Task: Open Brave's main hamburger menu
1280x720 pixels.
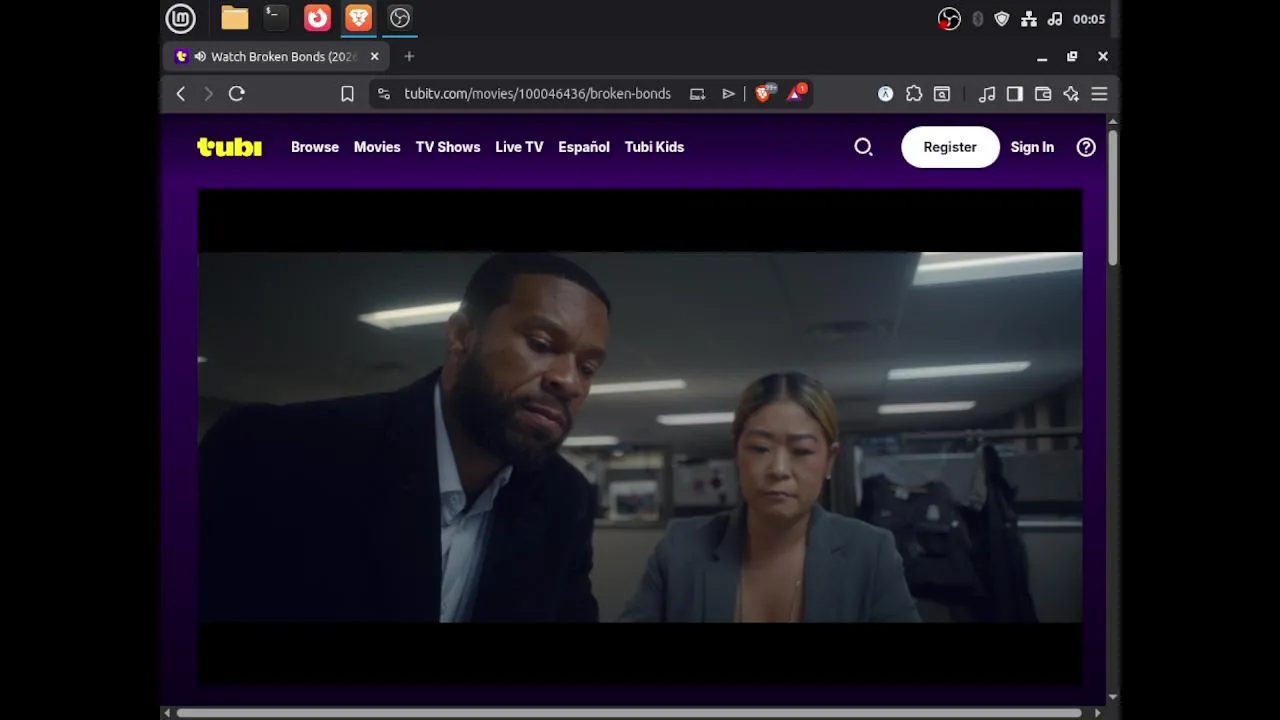Action: [x=1099, y=94]
